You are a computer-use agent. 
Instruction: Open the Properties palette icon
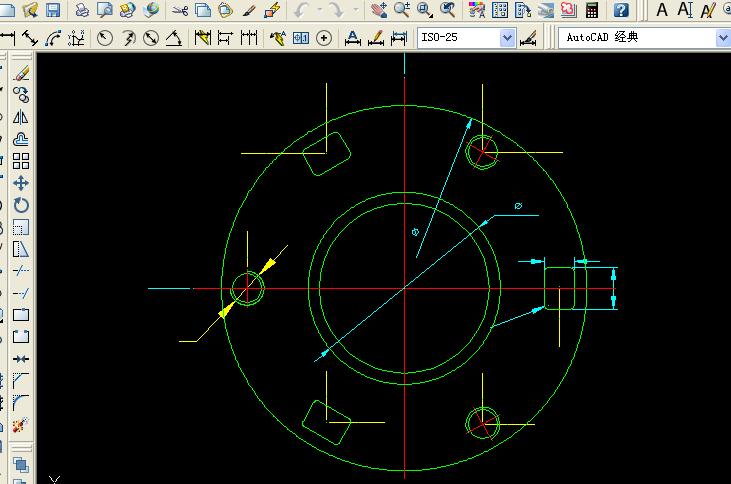(476, 9)
